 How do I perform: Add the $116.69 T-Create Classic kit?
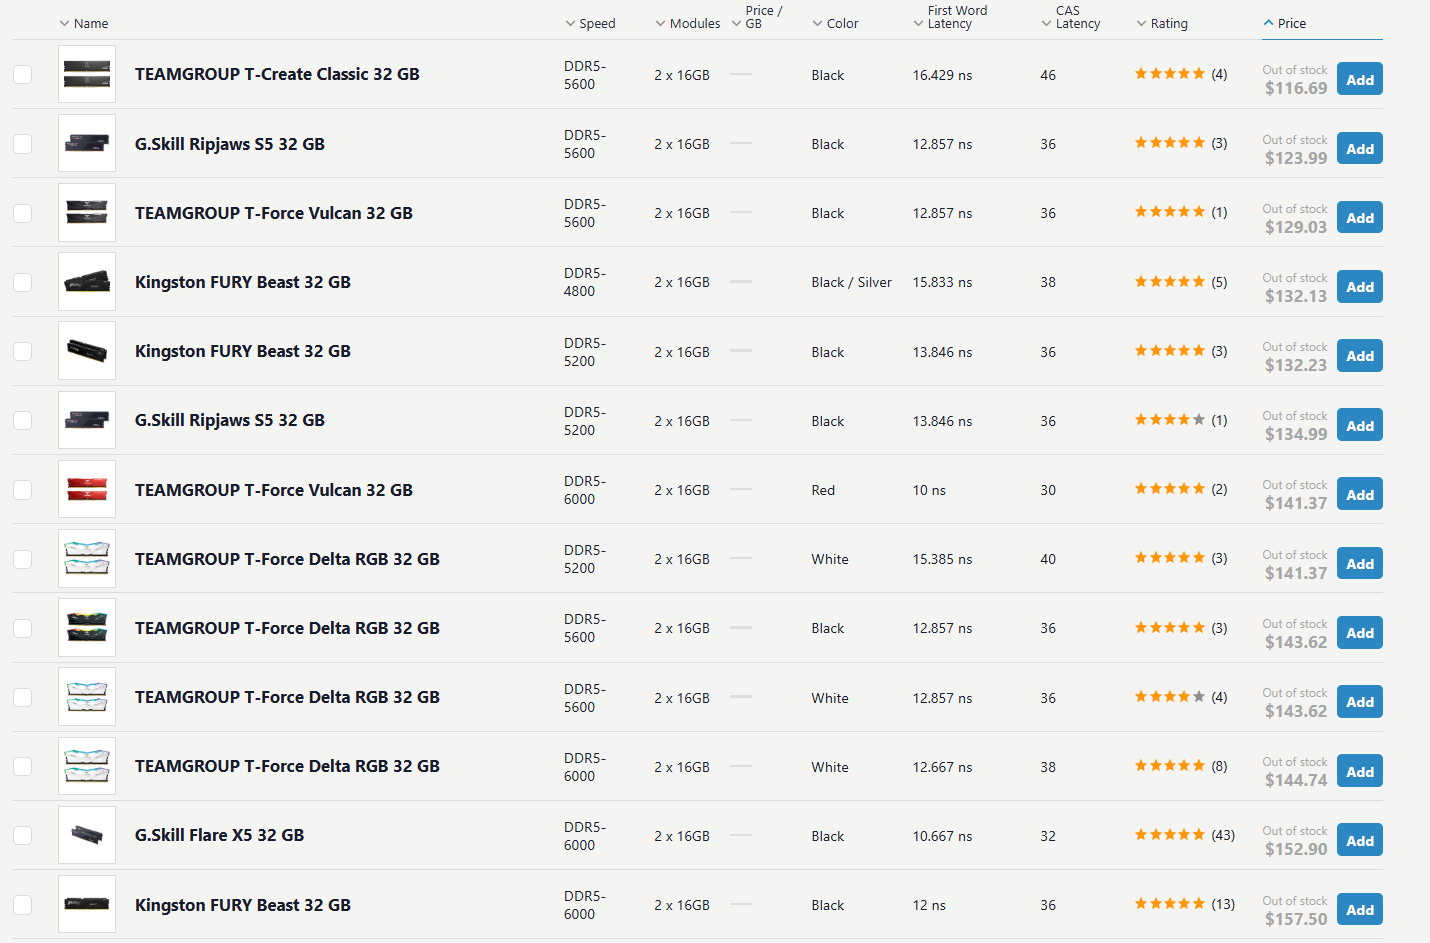(x=1360, y=80)
